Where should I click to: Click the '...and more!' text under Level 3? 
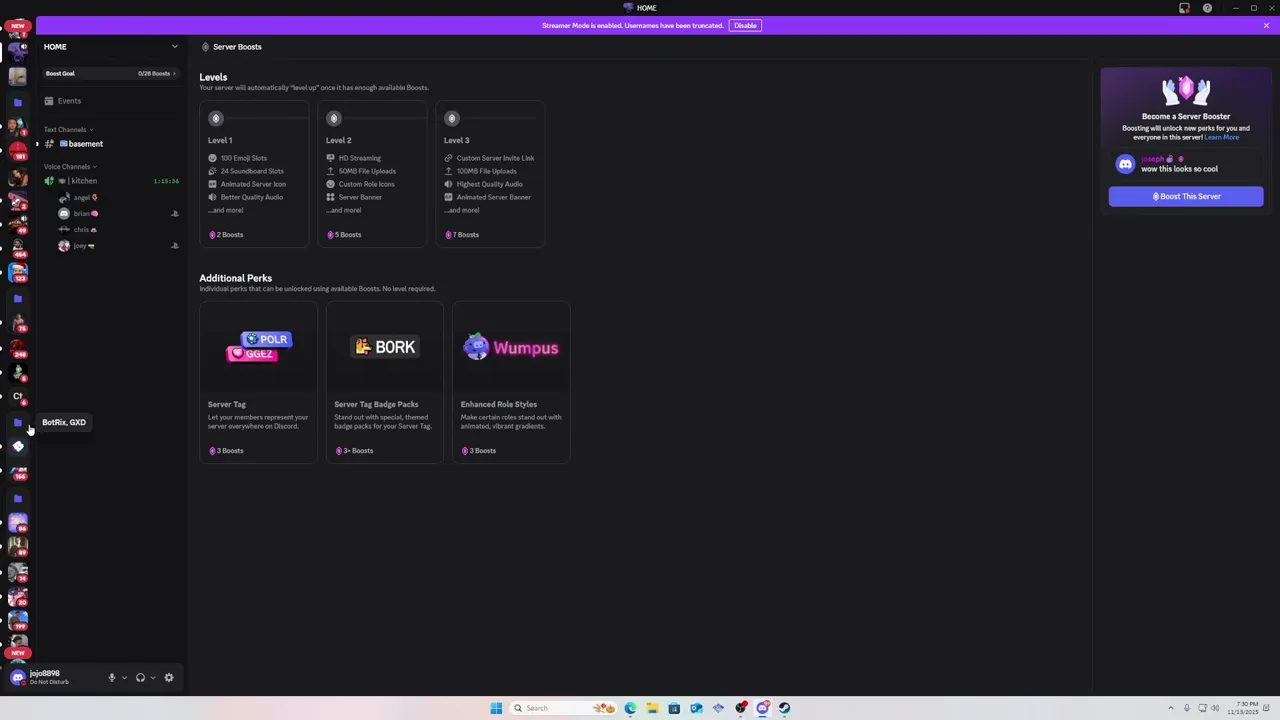[x=461, y=210]
